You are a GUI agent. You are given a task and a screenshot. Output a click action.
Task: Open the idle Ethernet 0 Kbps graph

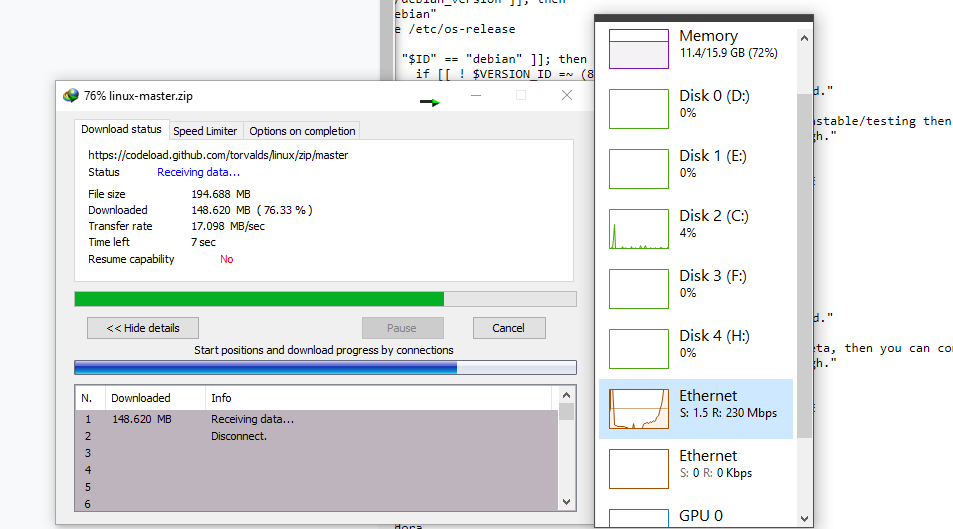[638, 469]
